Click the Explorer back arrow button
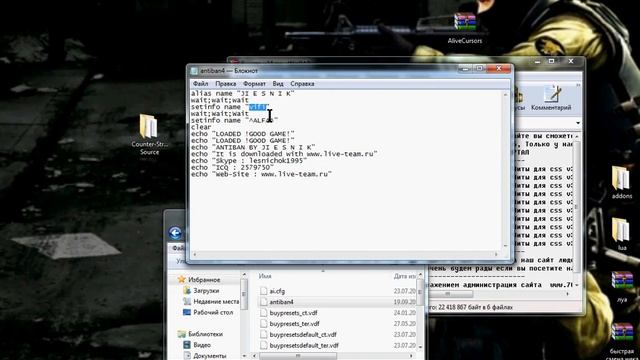 [175, 233]
